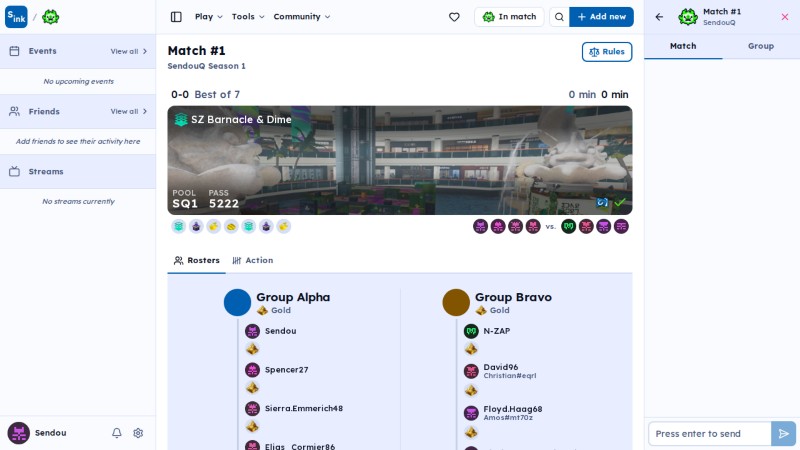Click the Christian#eqrl tag under David96
This screenshot has height=450, width=800.
point(510,376)
